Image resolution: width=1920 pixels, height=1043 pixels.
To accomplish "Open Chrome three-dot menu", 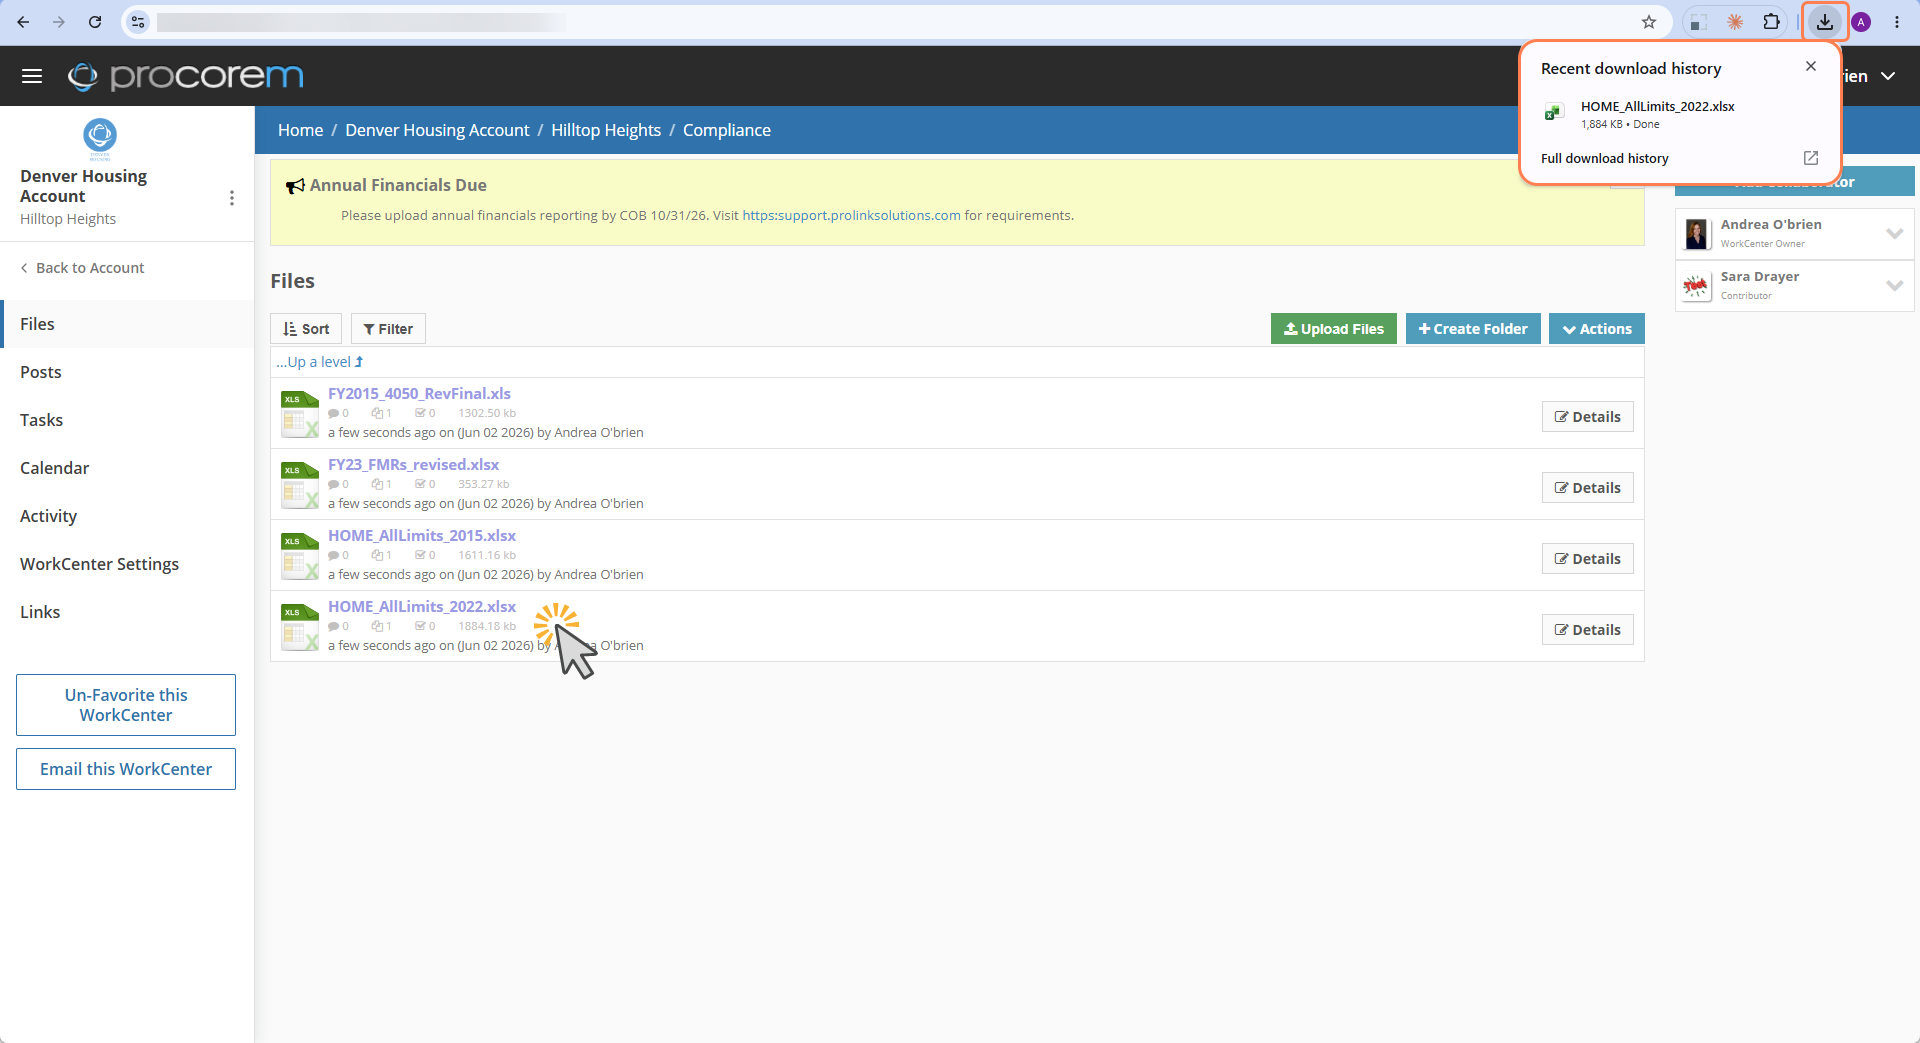I will (x=1897, y=22).
